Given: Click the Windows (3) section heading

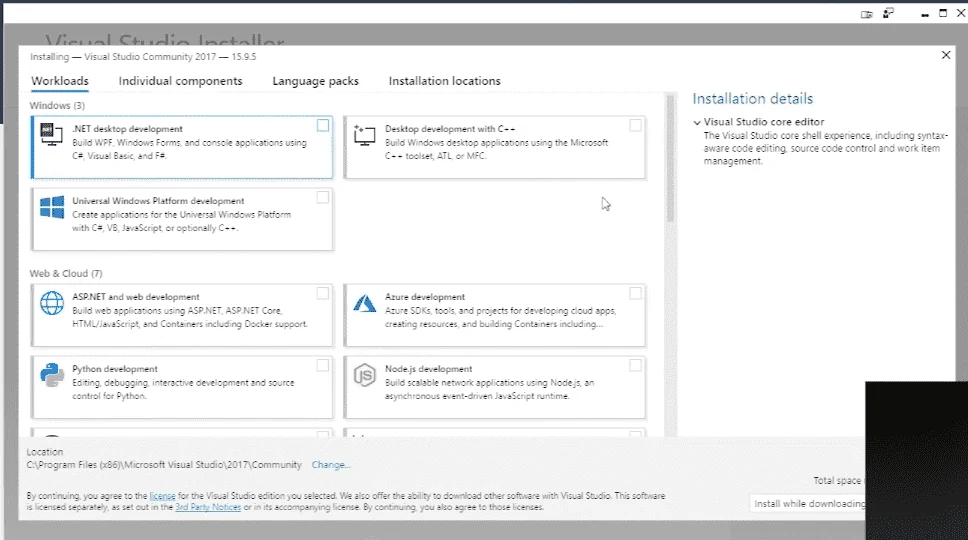Looking at the screenshot, I should tap(57, 106).
